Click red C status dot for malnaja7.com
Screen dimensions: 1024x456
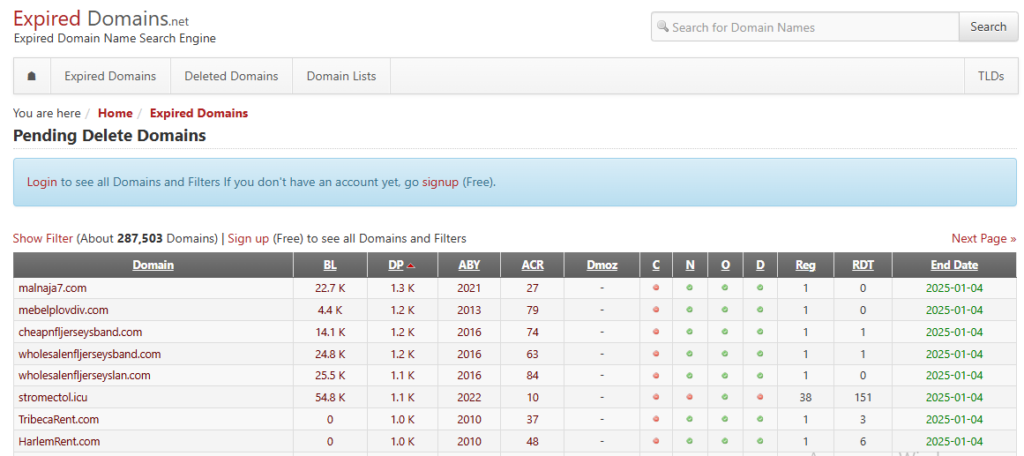point(656,288)
